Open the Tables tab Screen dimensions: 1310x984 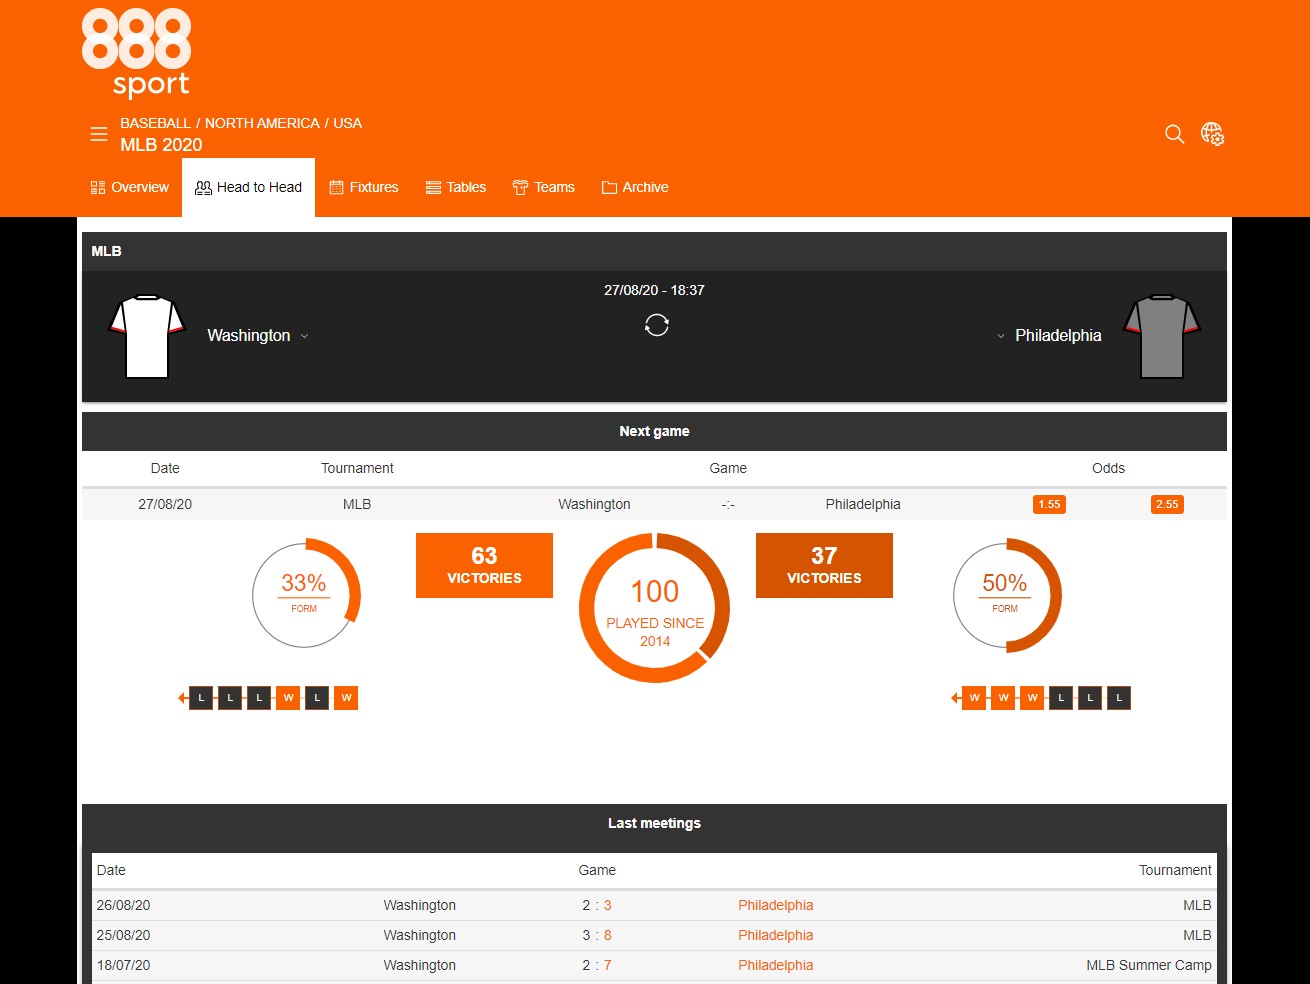pos(456,187)
